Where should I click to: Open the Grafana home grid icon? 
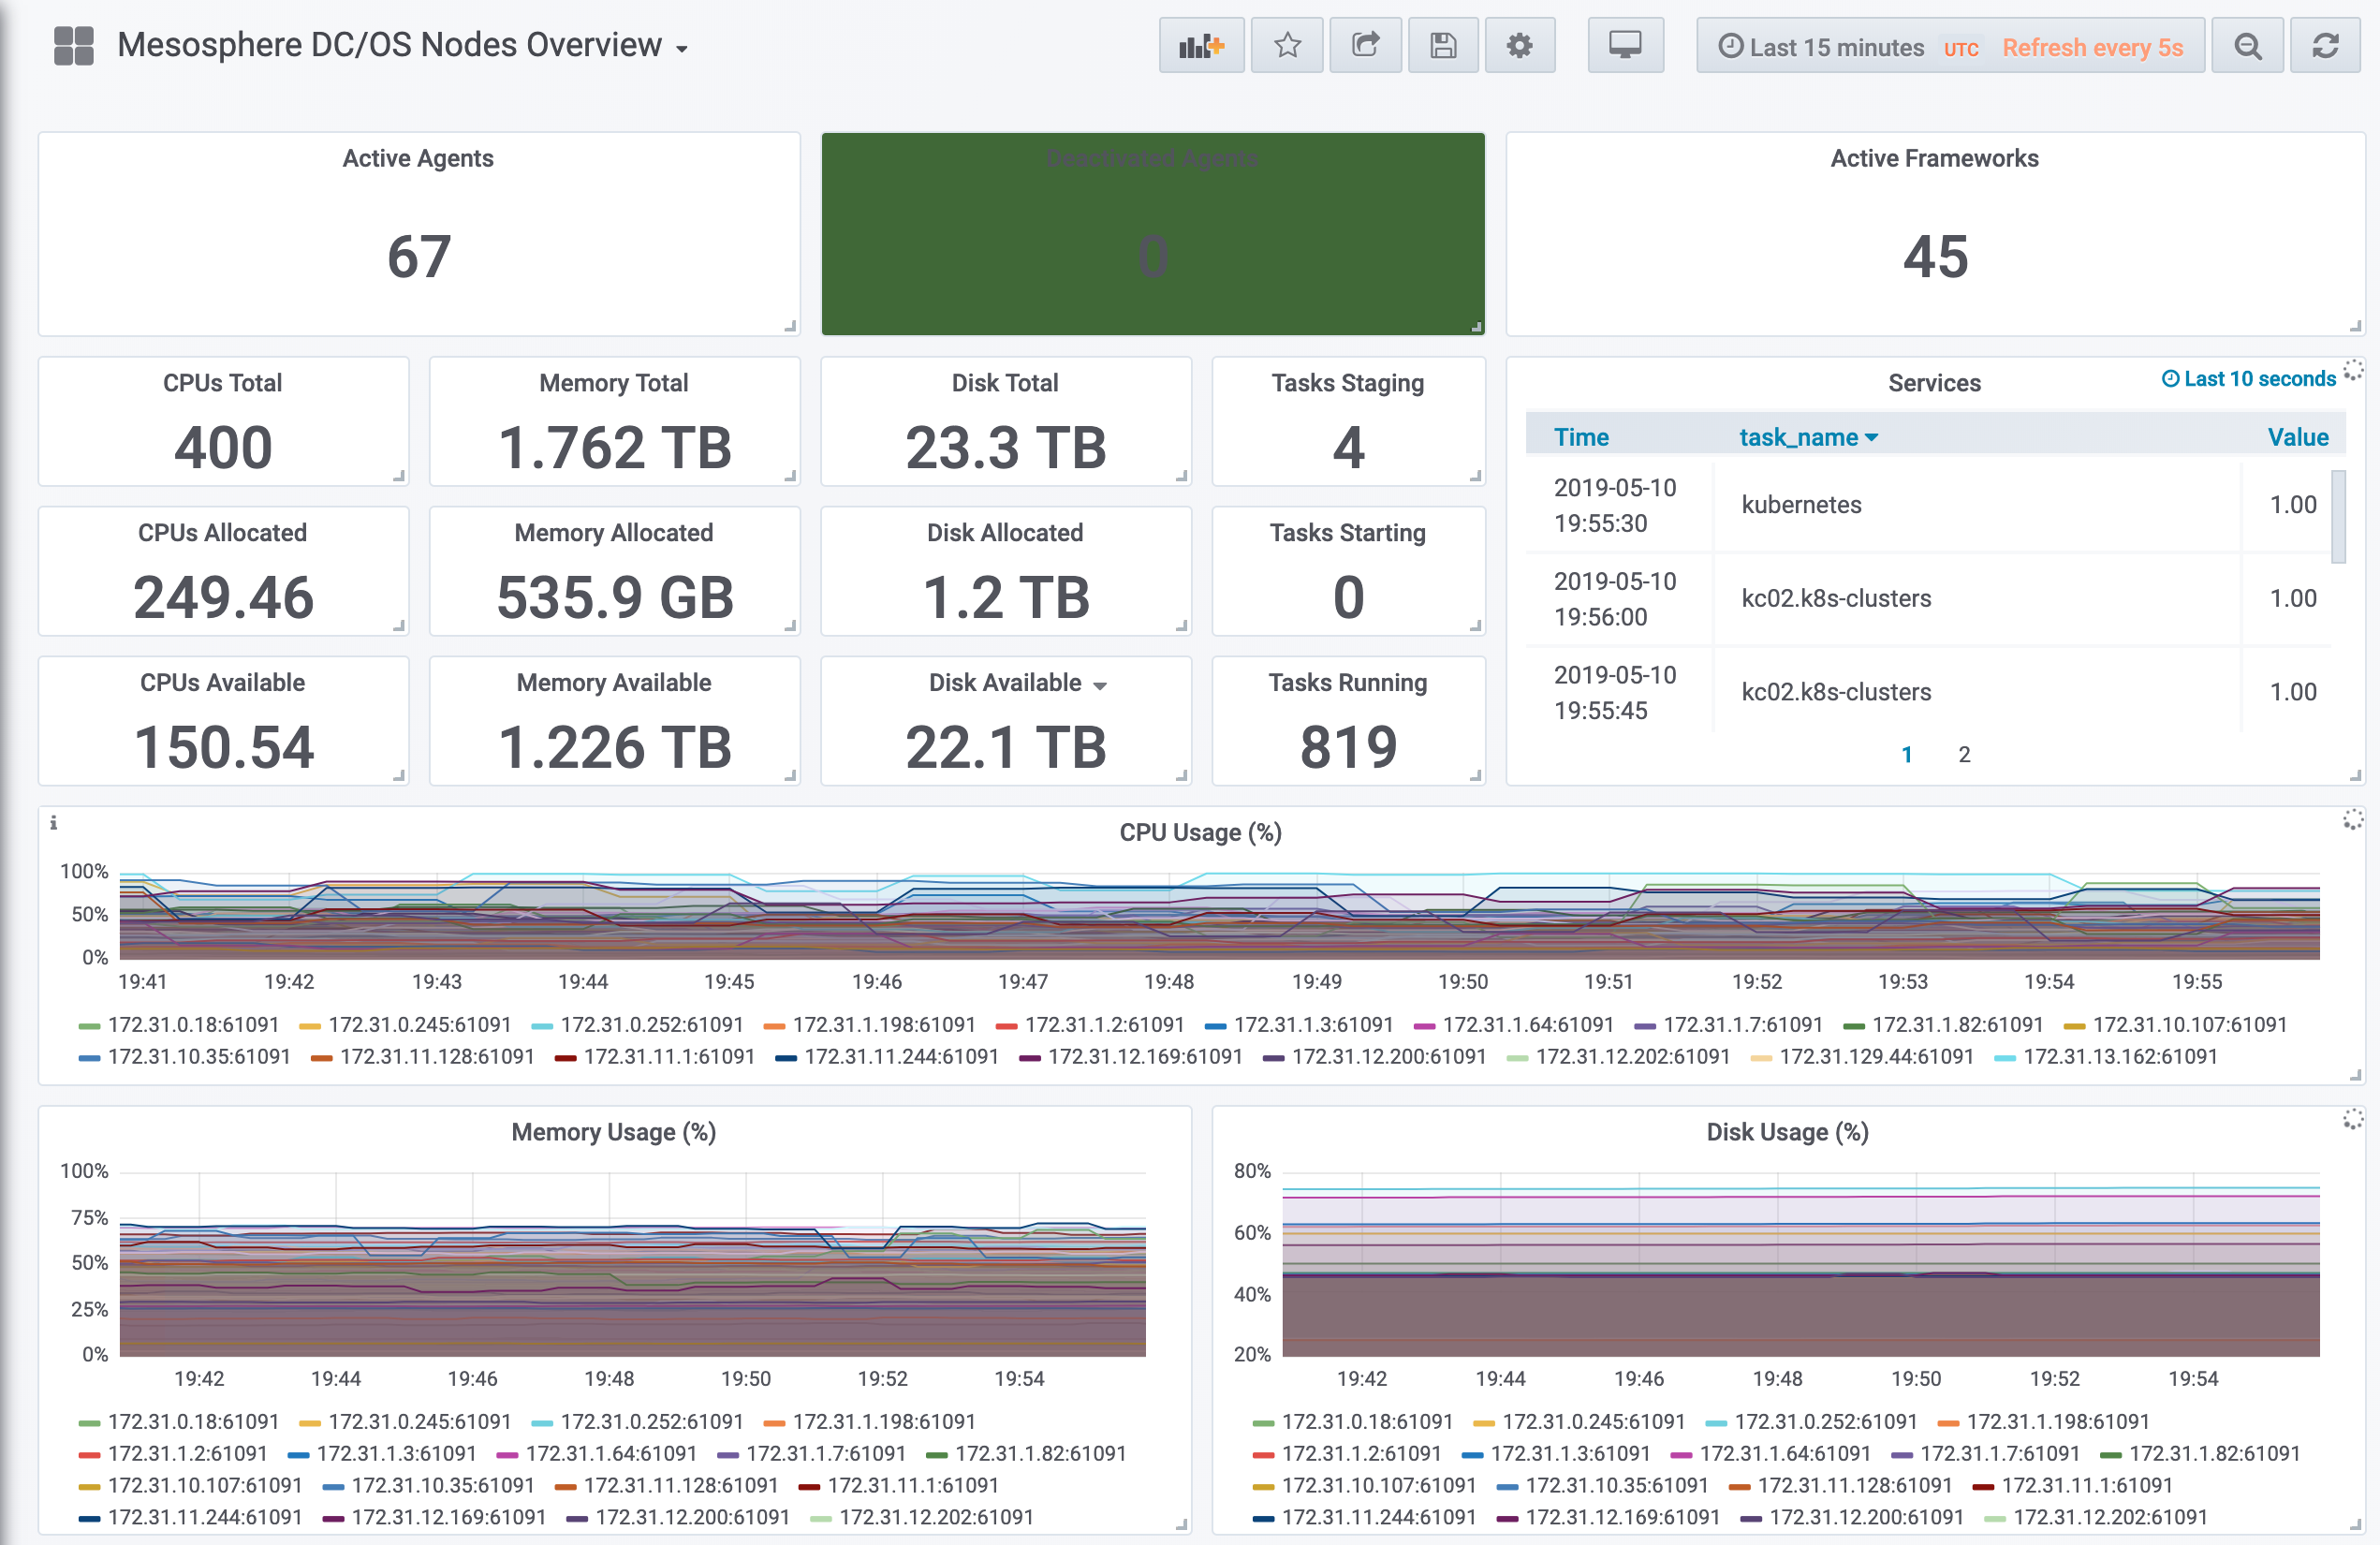(73, 46)
